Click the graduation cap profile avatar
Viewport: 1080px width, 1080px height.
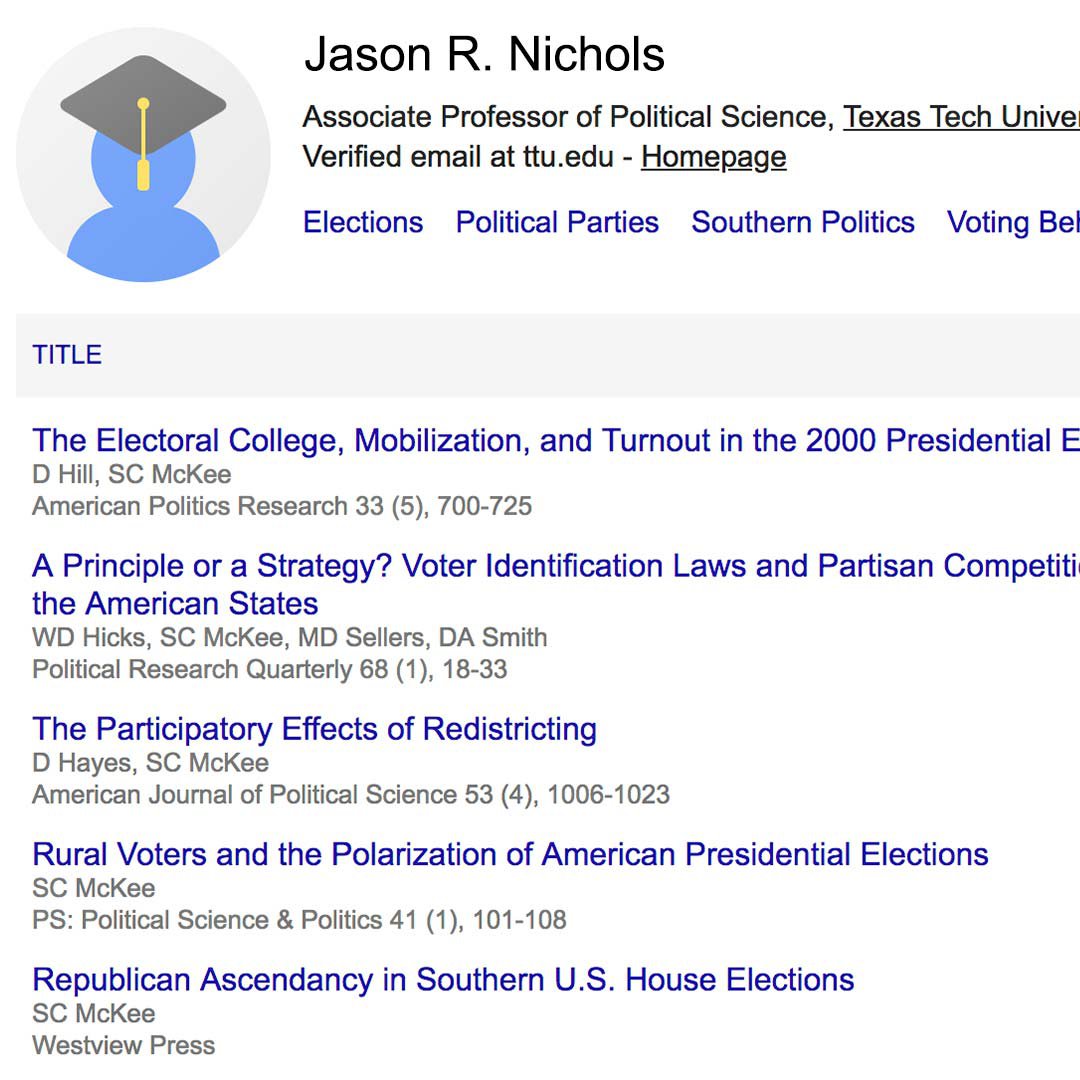click(143, 155)
